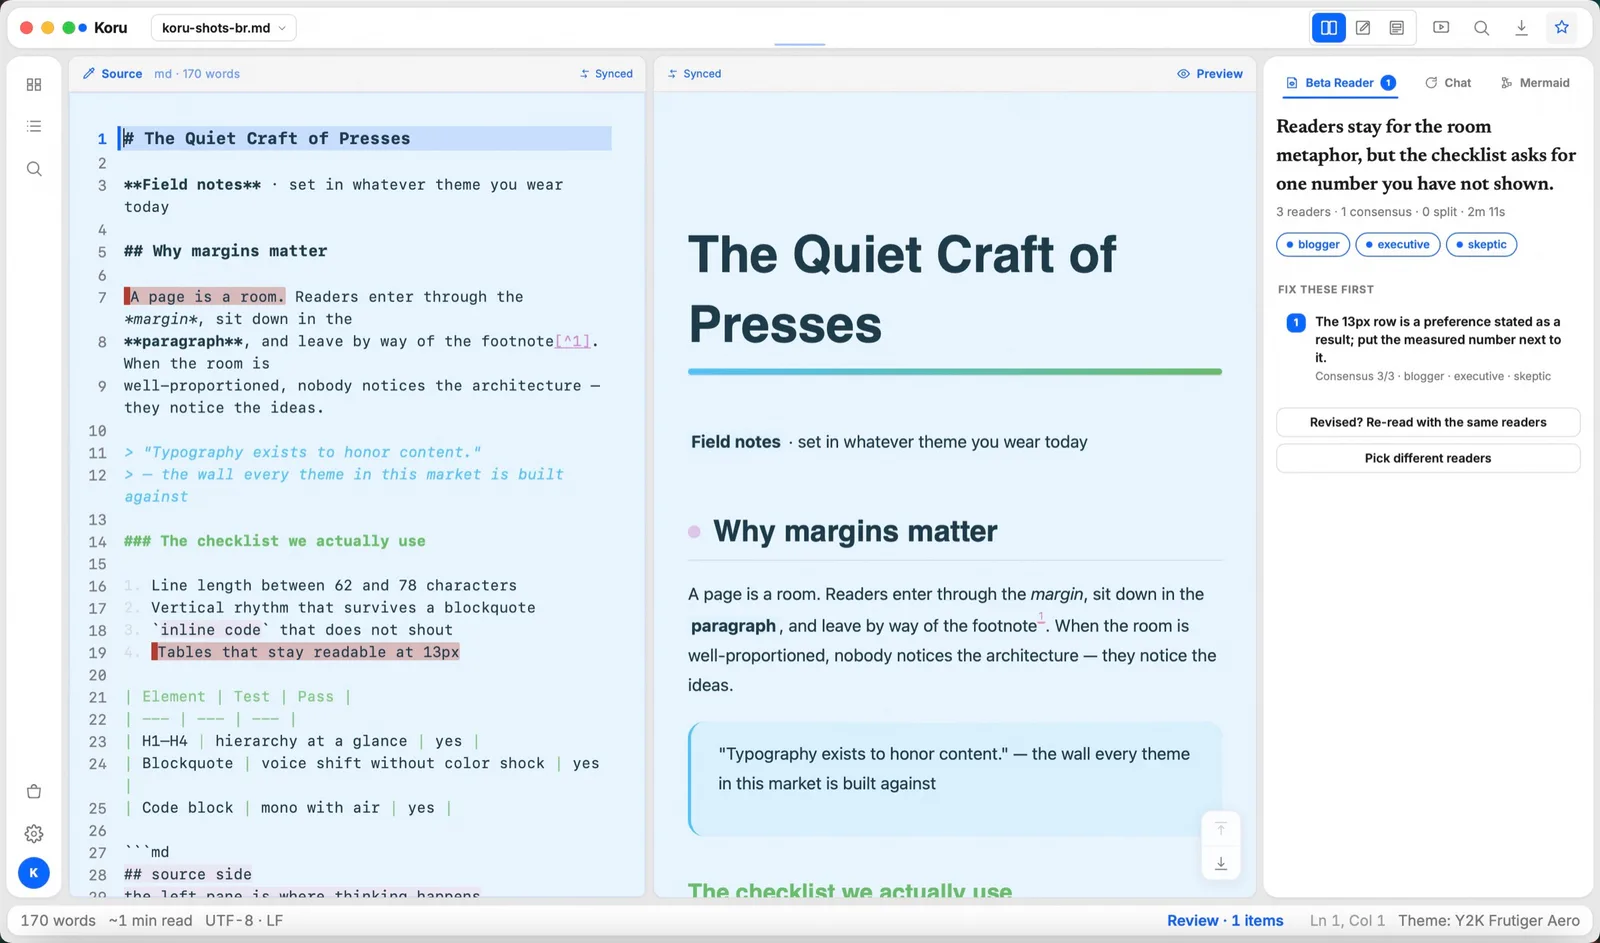Click Ln 1, Col 1 status indicator

[1347, 921]
